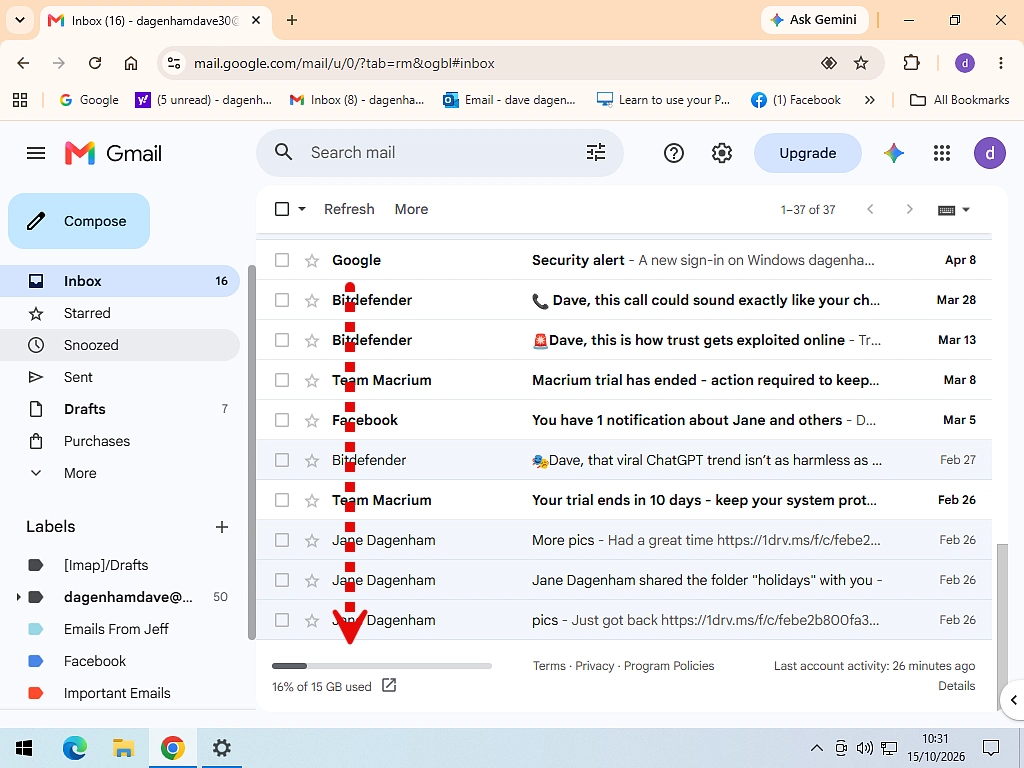
Task: Open the select dropdown arrow beside checkbox
Action: [302, 209]
